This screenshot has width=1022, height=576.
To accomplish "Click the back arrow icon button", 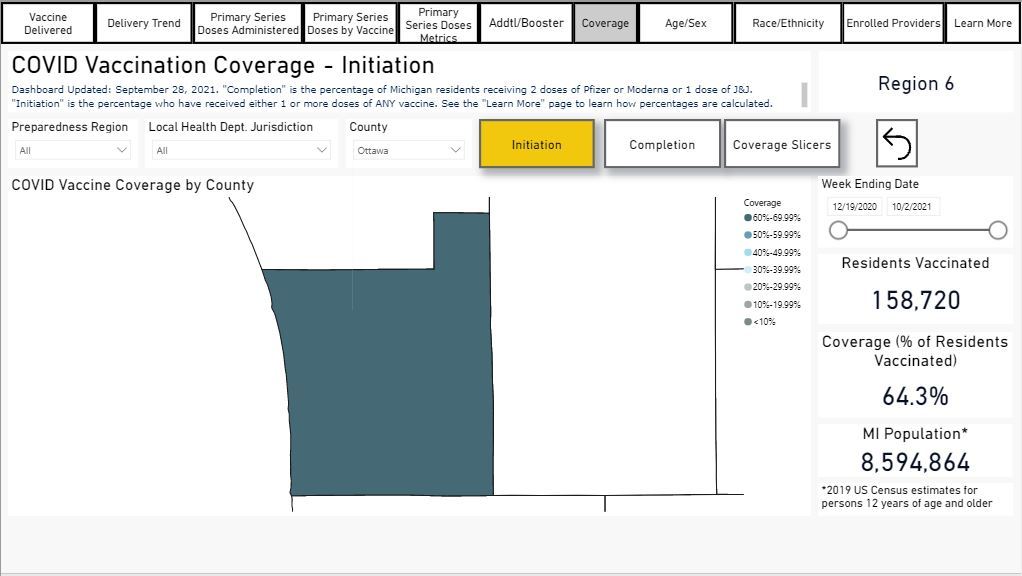I will [897, 144].
